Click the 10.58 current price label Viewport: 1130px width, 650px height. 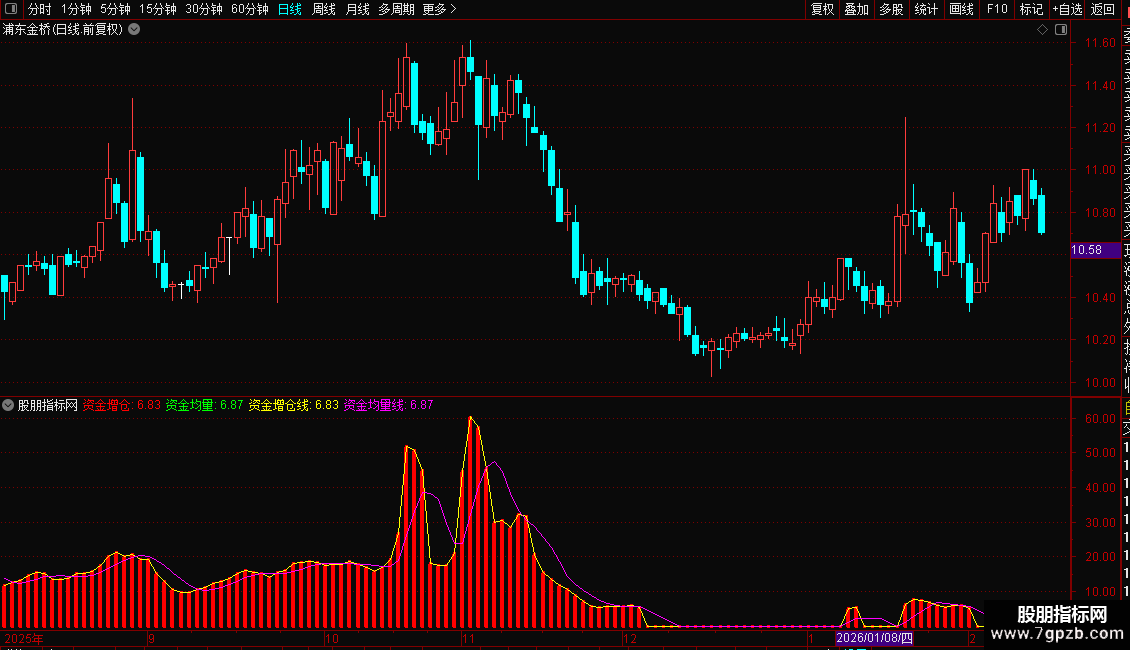pyautogui.click(x=1095, y=250)
